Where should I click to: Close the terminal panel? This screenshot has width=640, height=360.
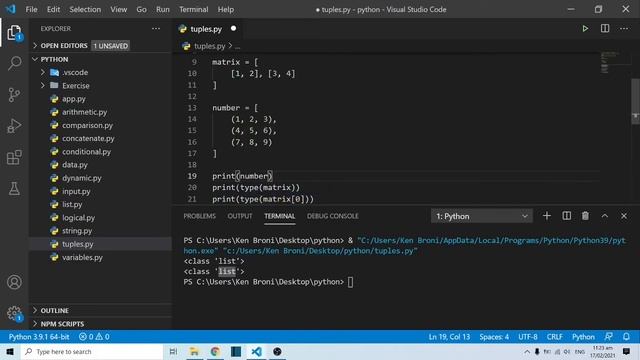(624, 216)
